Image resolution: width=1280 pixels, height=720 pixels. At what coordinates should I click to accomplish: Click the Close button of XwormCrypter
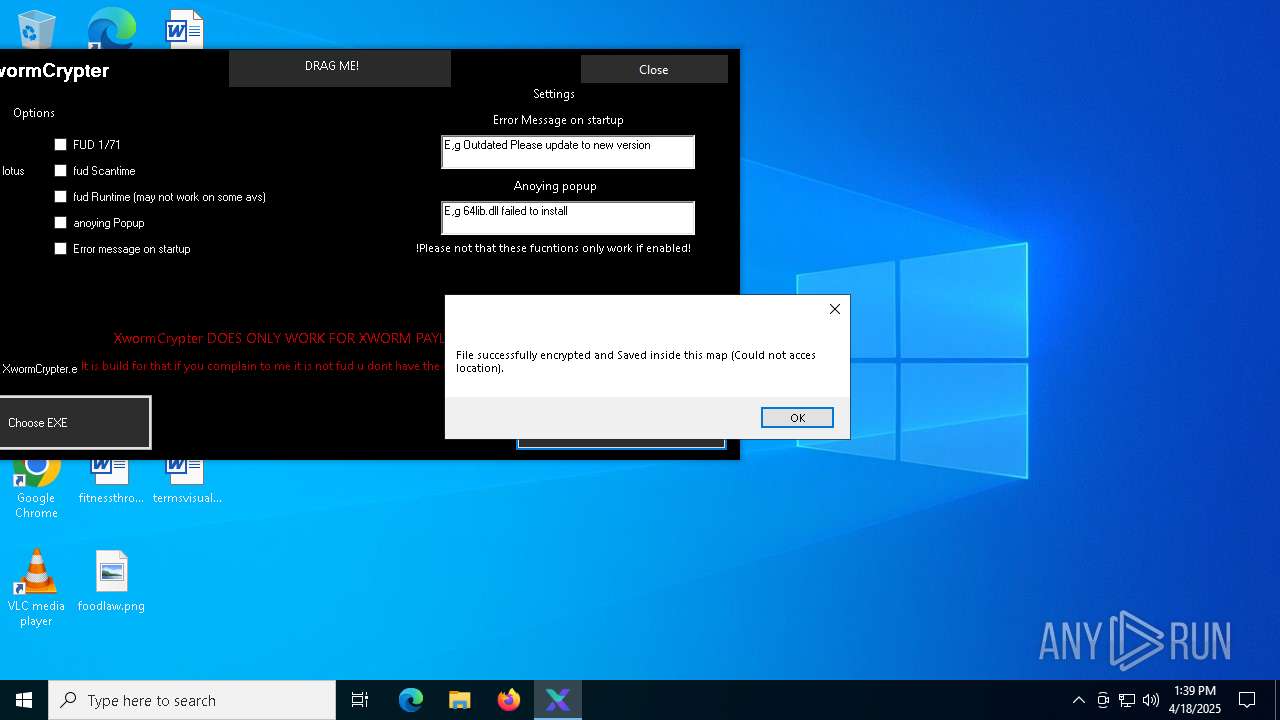[x=654, y=69]
